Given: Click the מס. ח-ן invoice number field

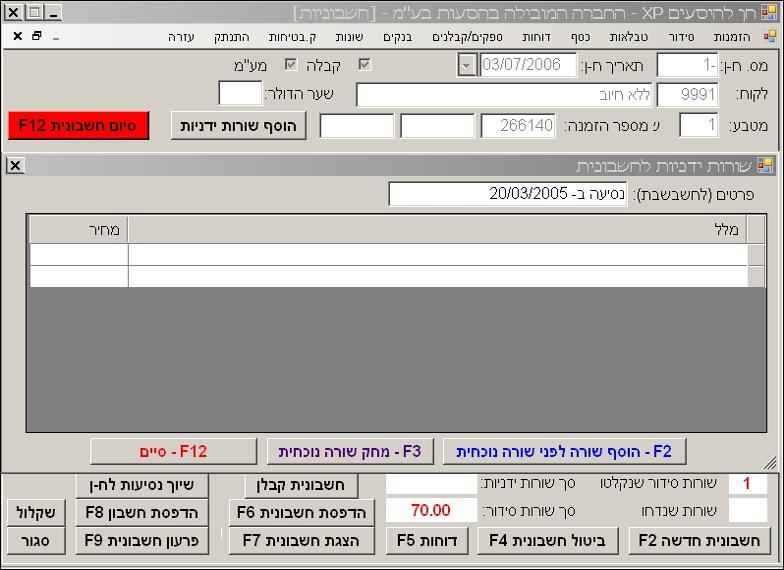Looking at the screenshot, I should pyautogui.click(x=687, y=65).
